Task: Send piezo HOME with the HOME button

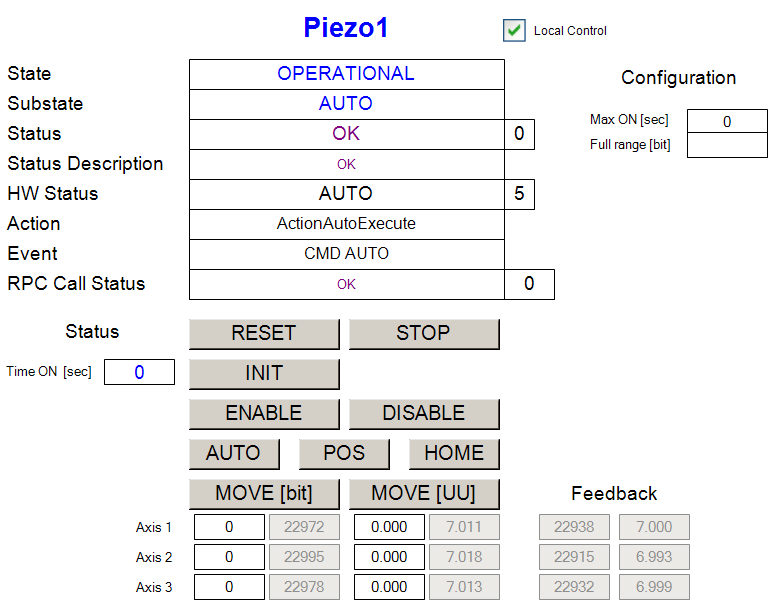Action: pos(454,453)
